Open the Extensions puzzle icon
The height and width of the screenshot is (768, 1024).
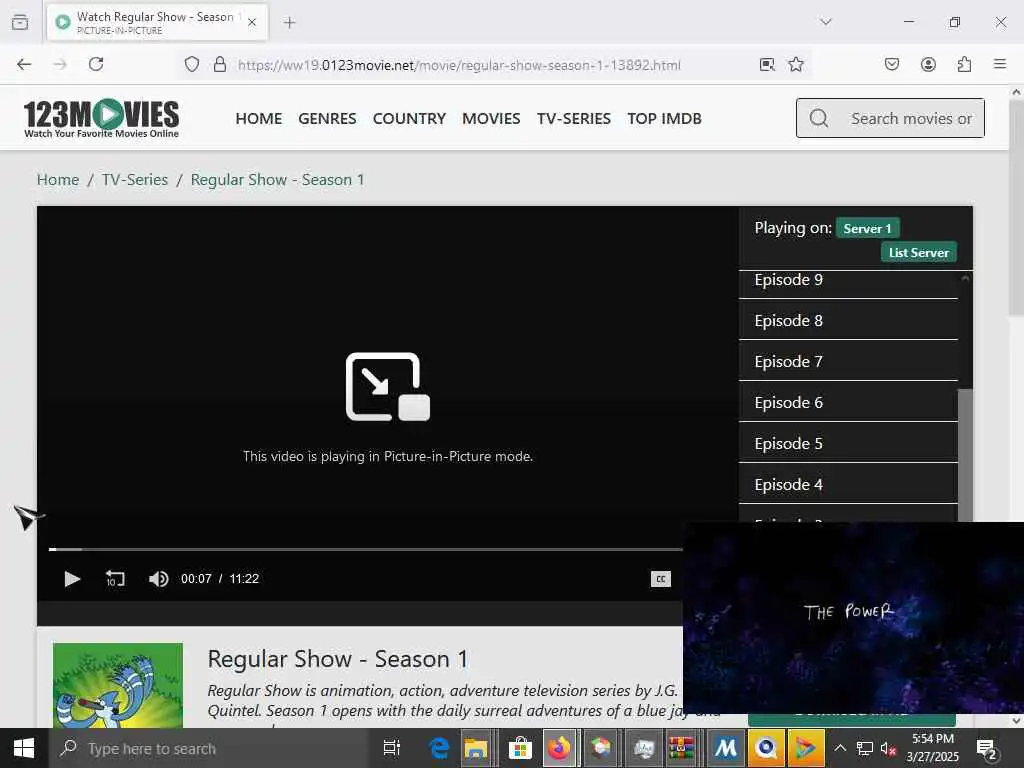click(x=964, y=64)
